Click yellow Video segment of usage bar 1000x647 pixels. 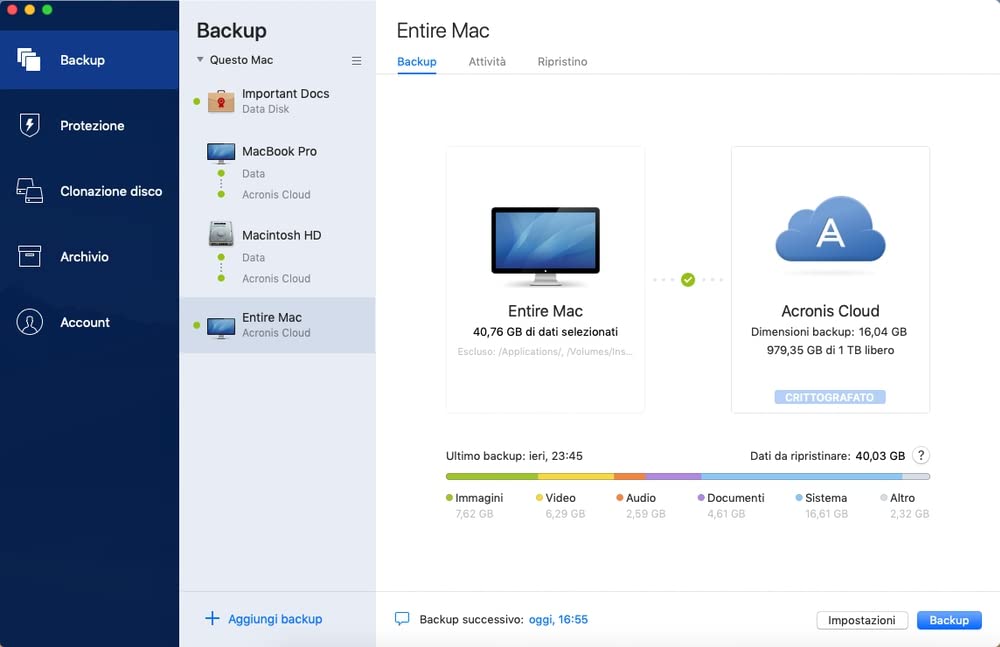coord(576,476)
